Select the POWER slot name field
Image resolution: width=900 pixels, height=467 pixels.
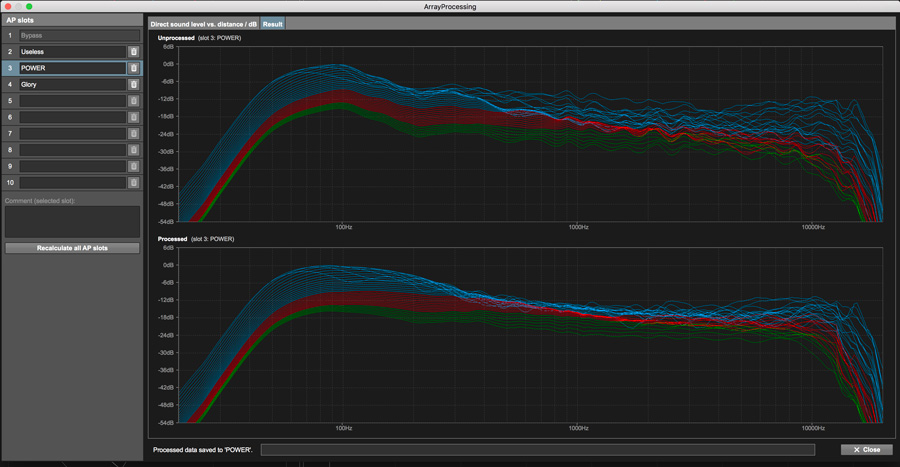[x=72, y=68]
